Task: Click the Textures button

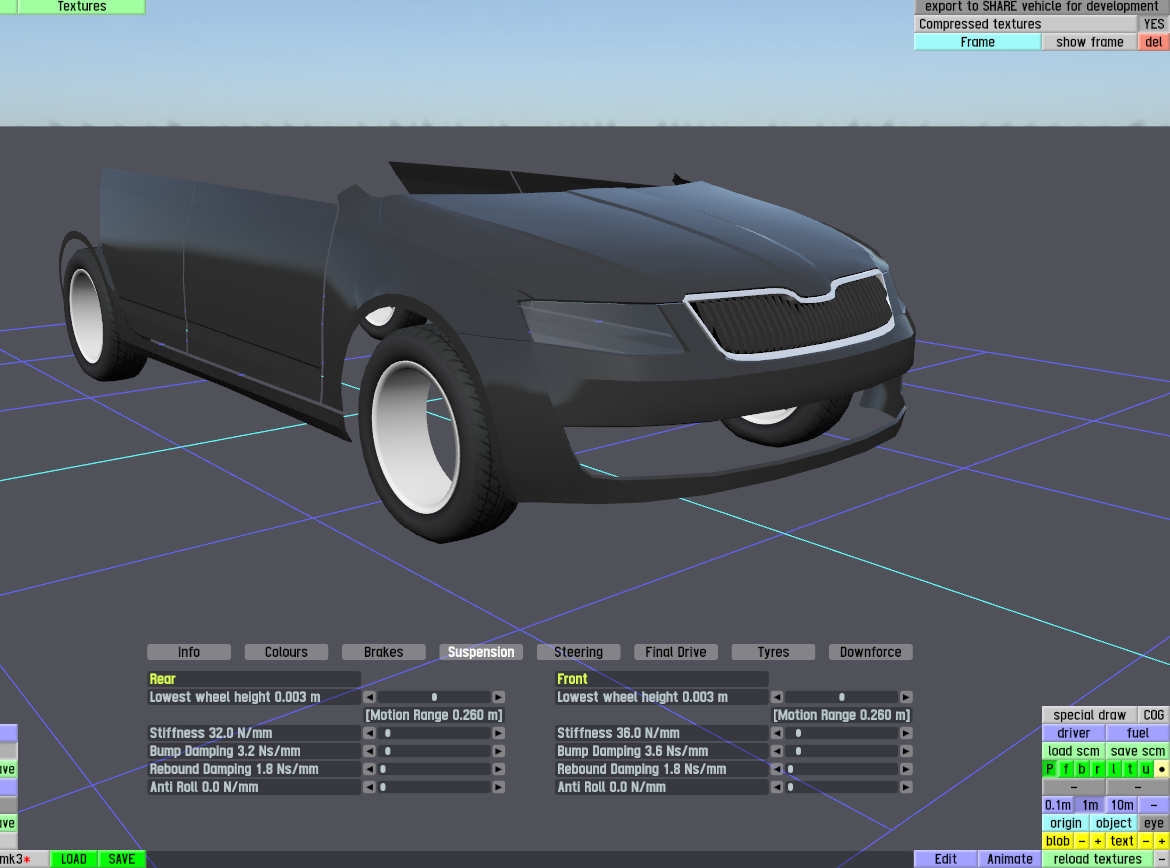Action: tap(81, 7)
